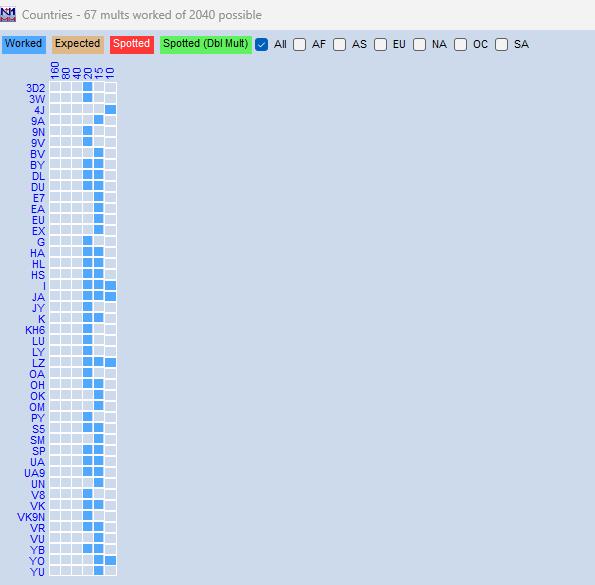Click the red Spotted legend label
Image resolution: width=595 pixels, height=585 pixels.
(132, 44)
